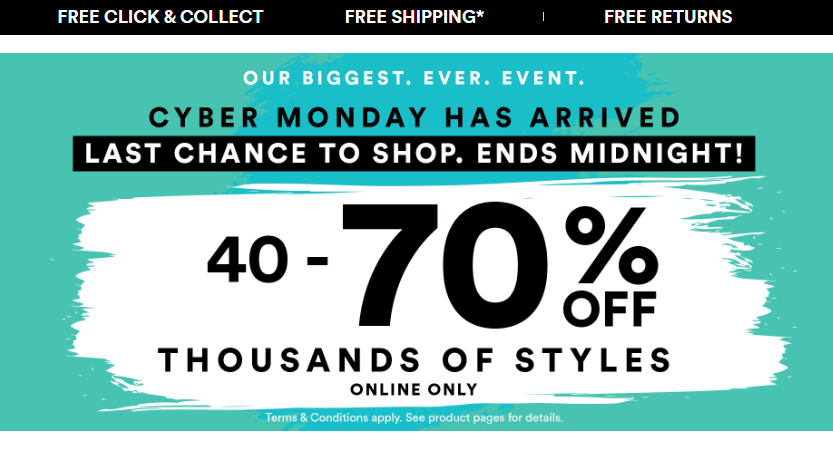
Task: Click the big percent symbol
Action: click(x=612, y=246)
